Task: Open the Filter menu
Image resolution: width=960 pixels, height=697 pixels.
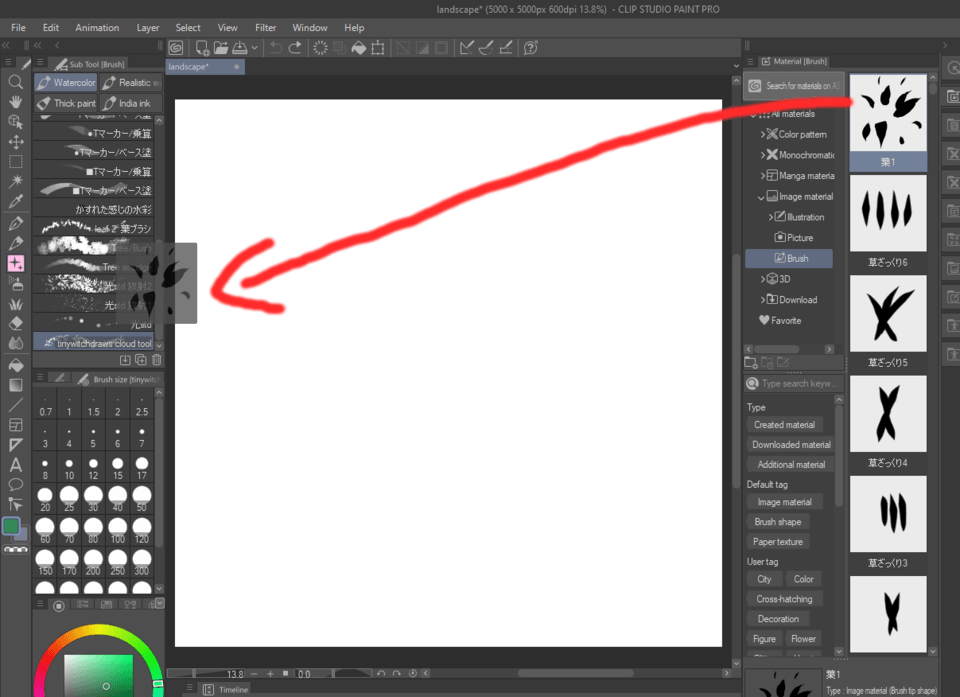Action: (x=265, y=28)
